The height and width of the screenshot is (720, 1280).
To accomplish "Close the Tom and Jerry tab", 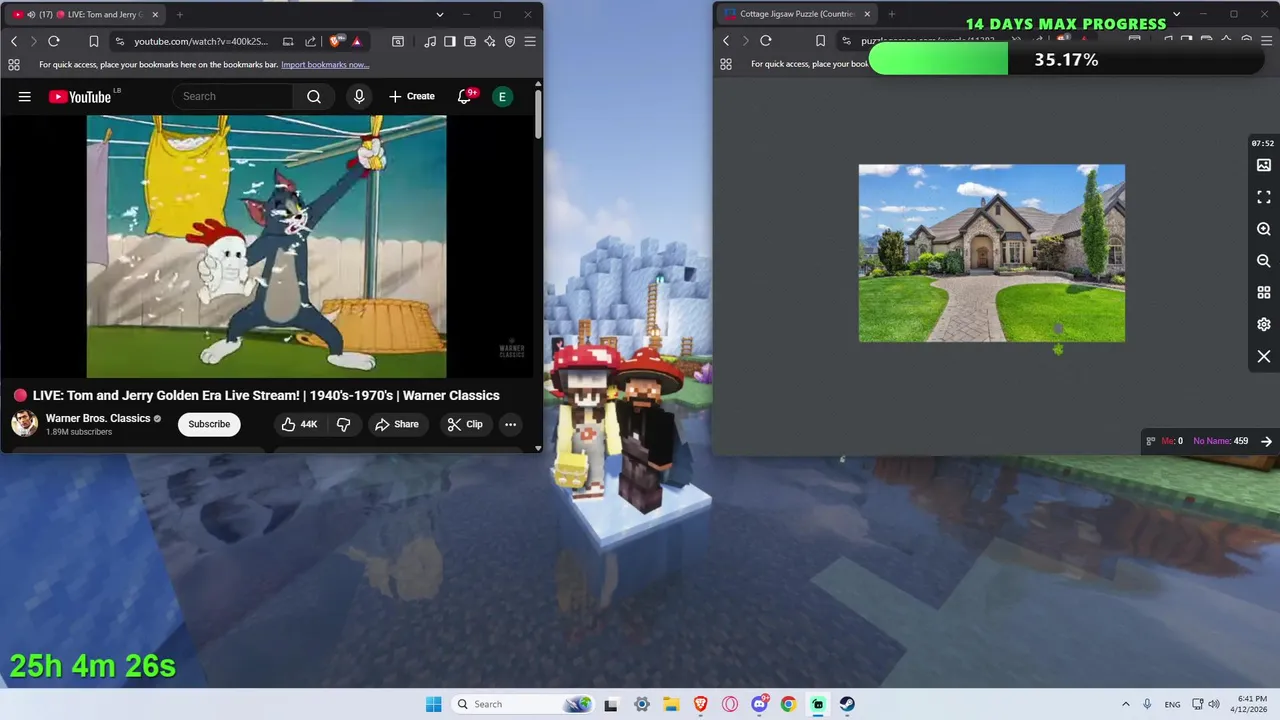I will pos(155,15).
